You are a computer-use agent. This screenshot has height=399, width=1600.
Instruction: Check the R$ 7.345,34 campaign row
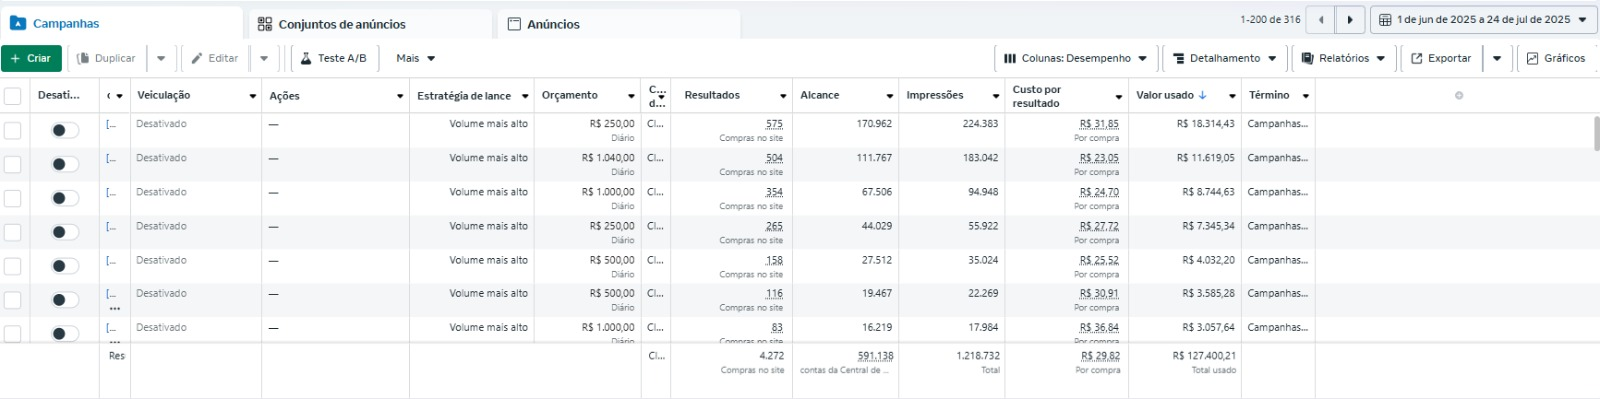coord(13,232)
